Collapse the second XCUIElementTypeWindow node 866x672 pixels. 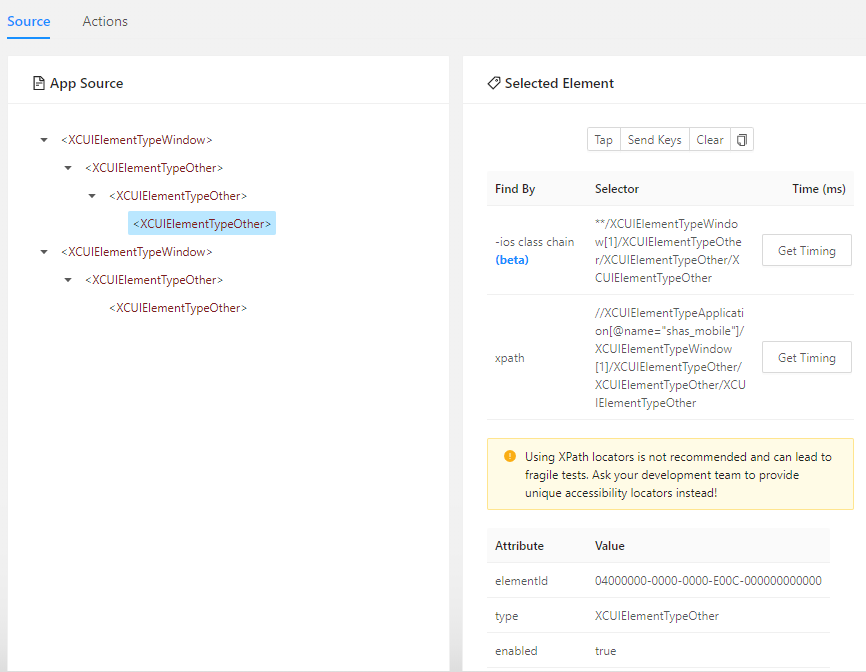tap(44, 252)
